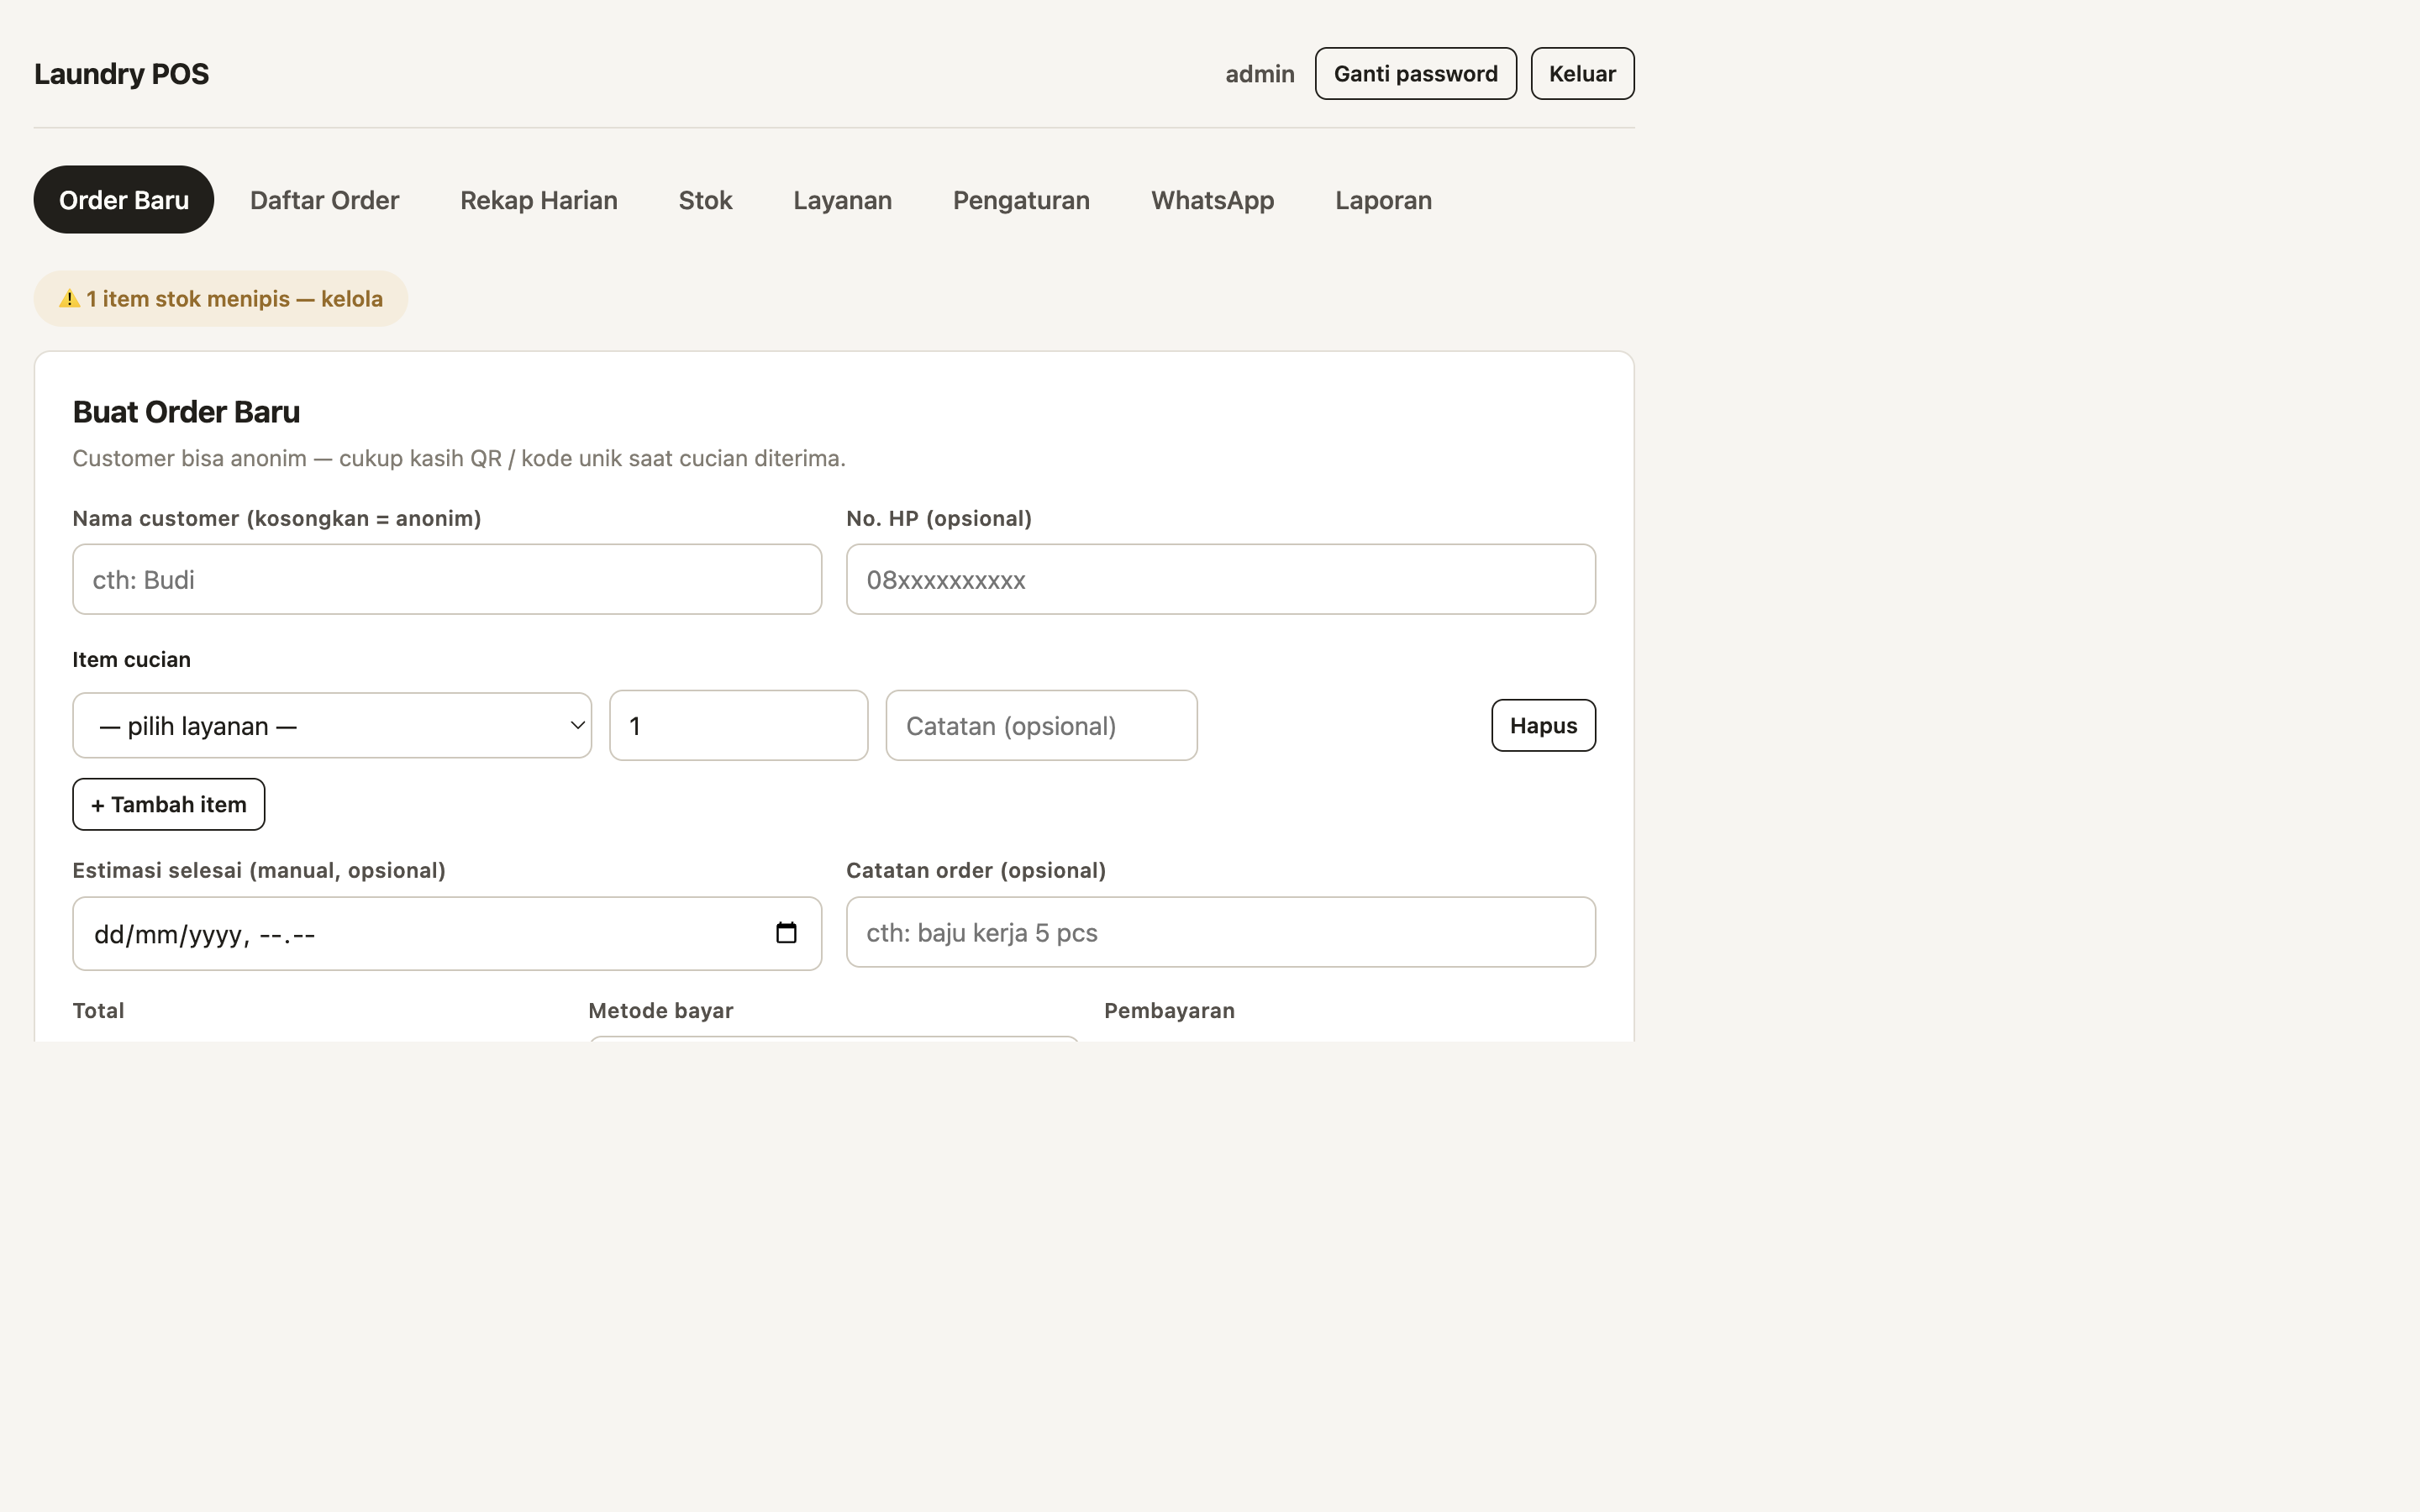Click the item quantity field
2420x1512 pixels.
pyautogui.click(x=738, y=725)
